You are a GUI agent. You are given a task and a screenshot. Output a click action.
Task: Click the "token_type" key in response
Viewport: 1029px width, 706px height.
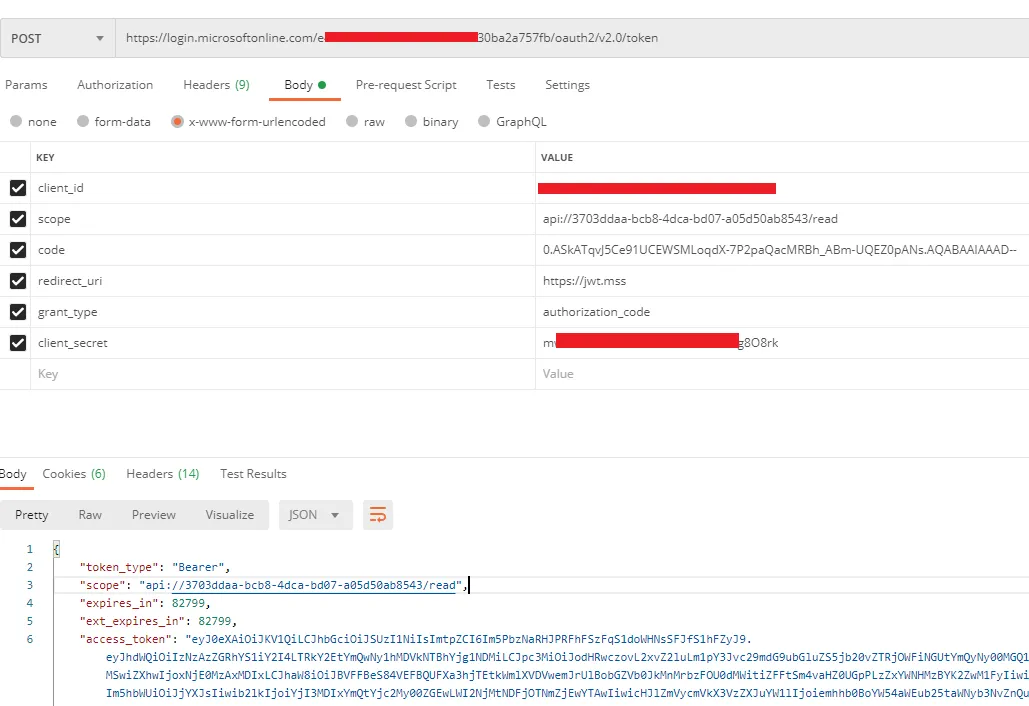click(x=121, y=568)
